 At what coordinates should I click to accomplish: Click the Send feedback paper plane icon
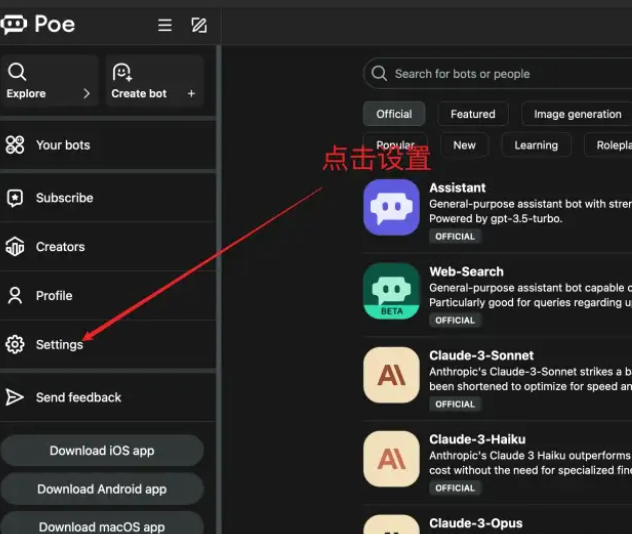coord(15,397)
